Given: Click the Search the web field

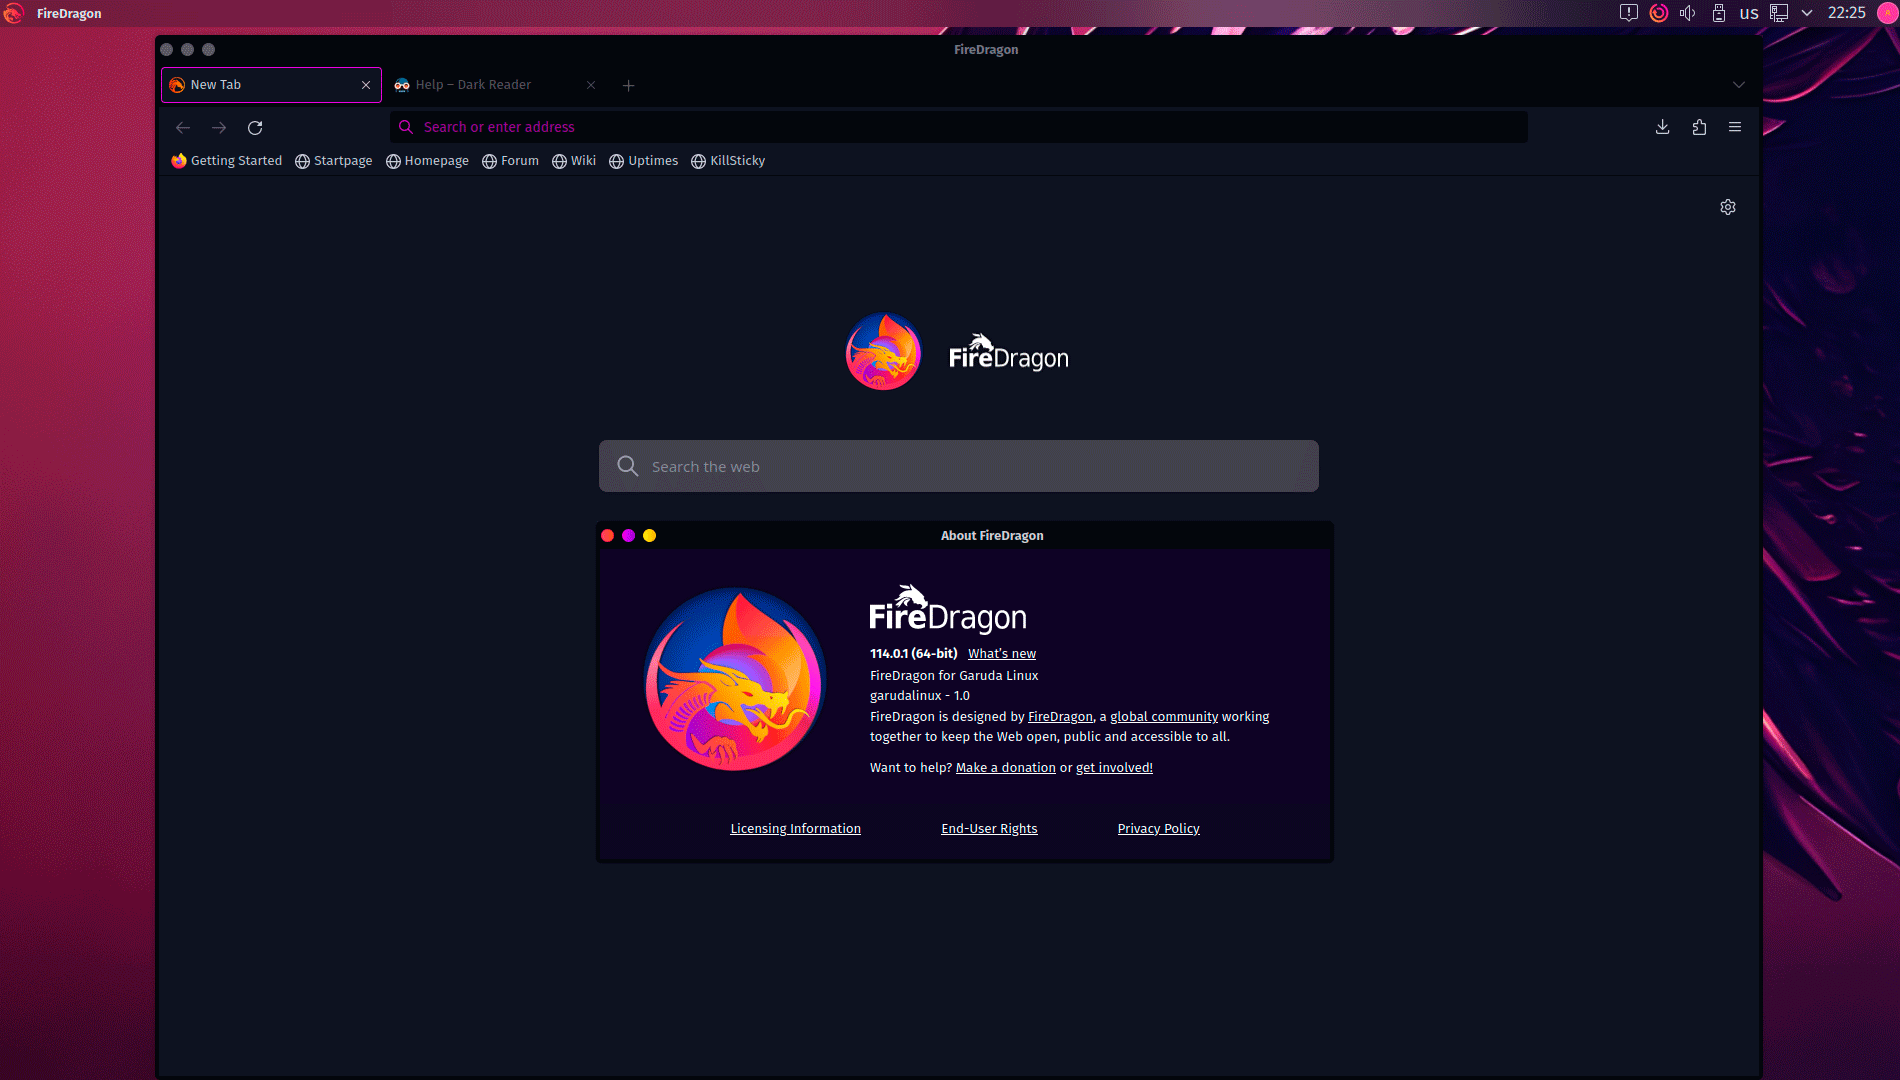Looking at the screenshot, I should click(958, 466).
